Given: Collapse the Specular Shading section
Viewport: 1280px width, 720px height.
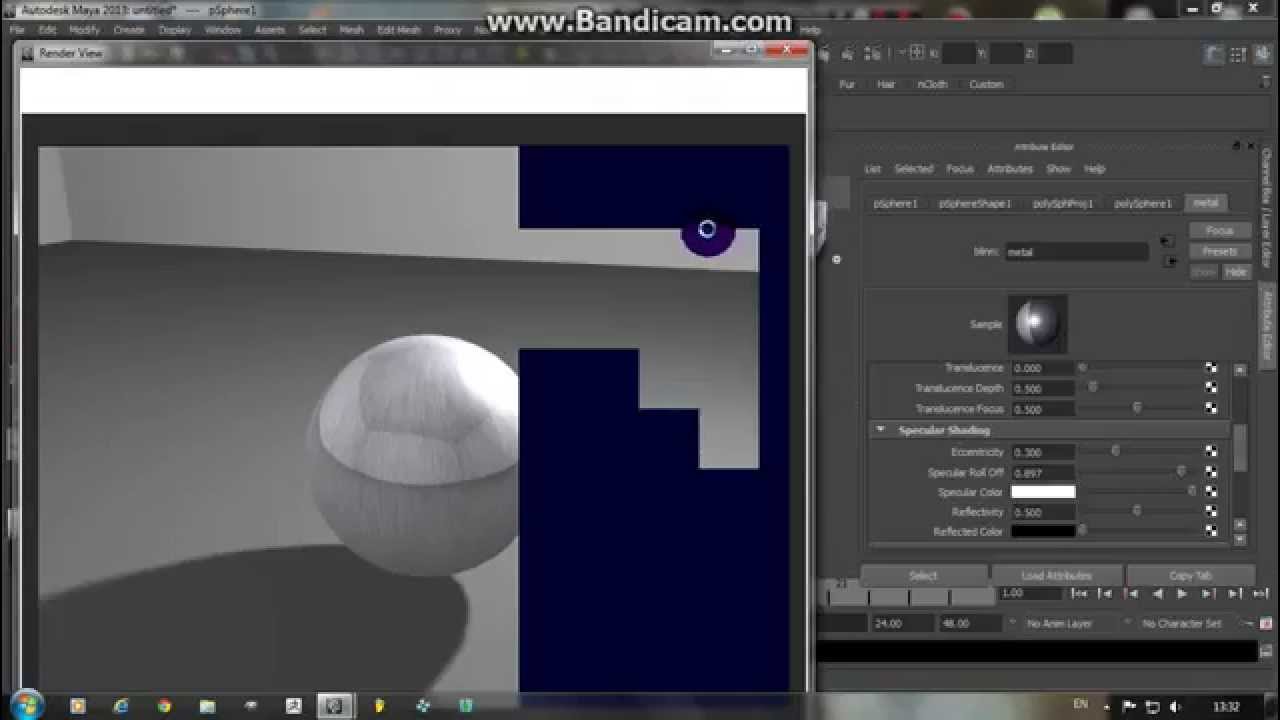Looking at the screenshot, I should (880, 430).
